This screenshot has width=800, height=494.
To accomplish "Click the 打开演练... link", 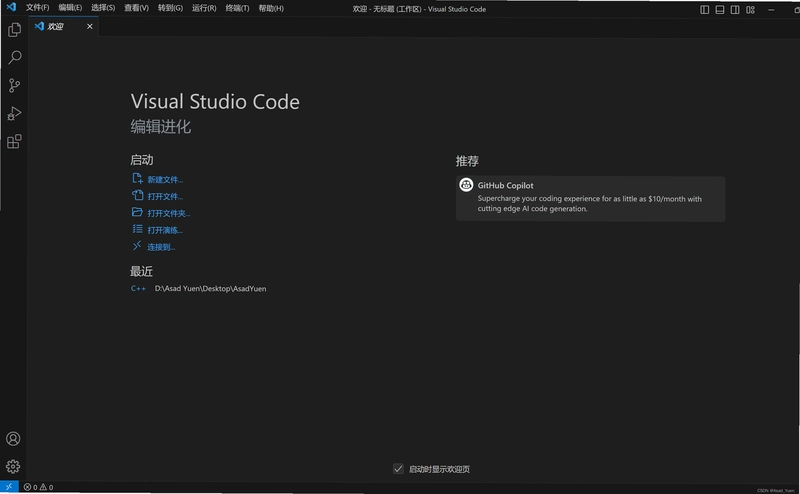I will (165, 230).
